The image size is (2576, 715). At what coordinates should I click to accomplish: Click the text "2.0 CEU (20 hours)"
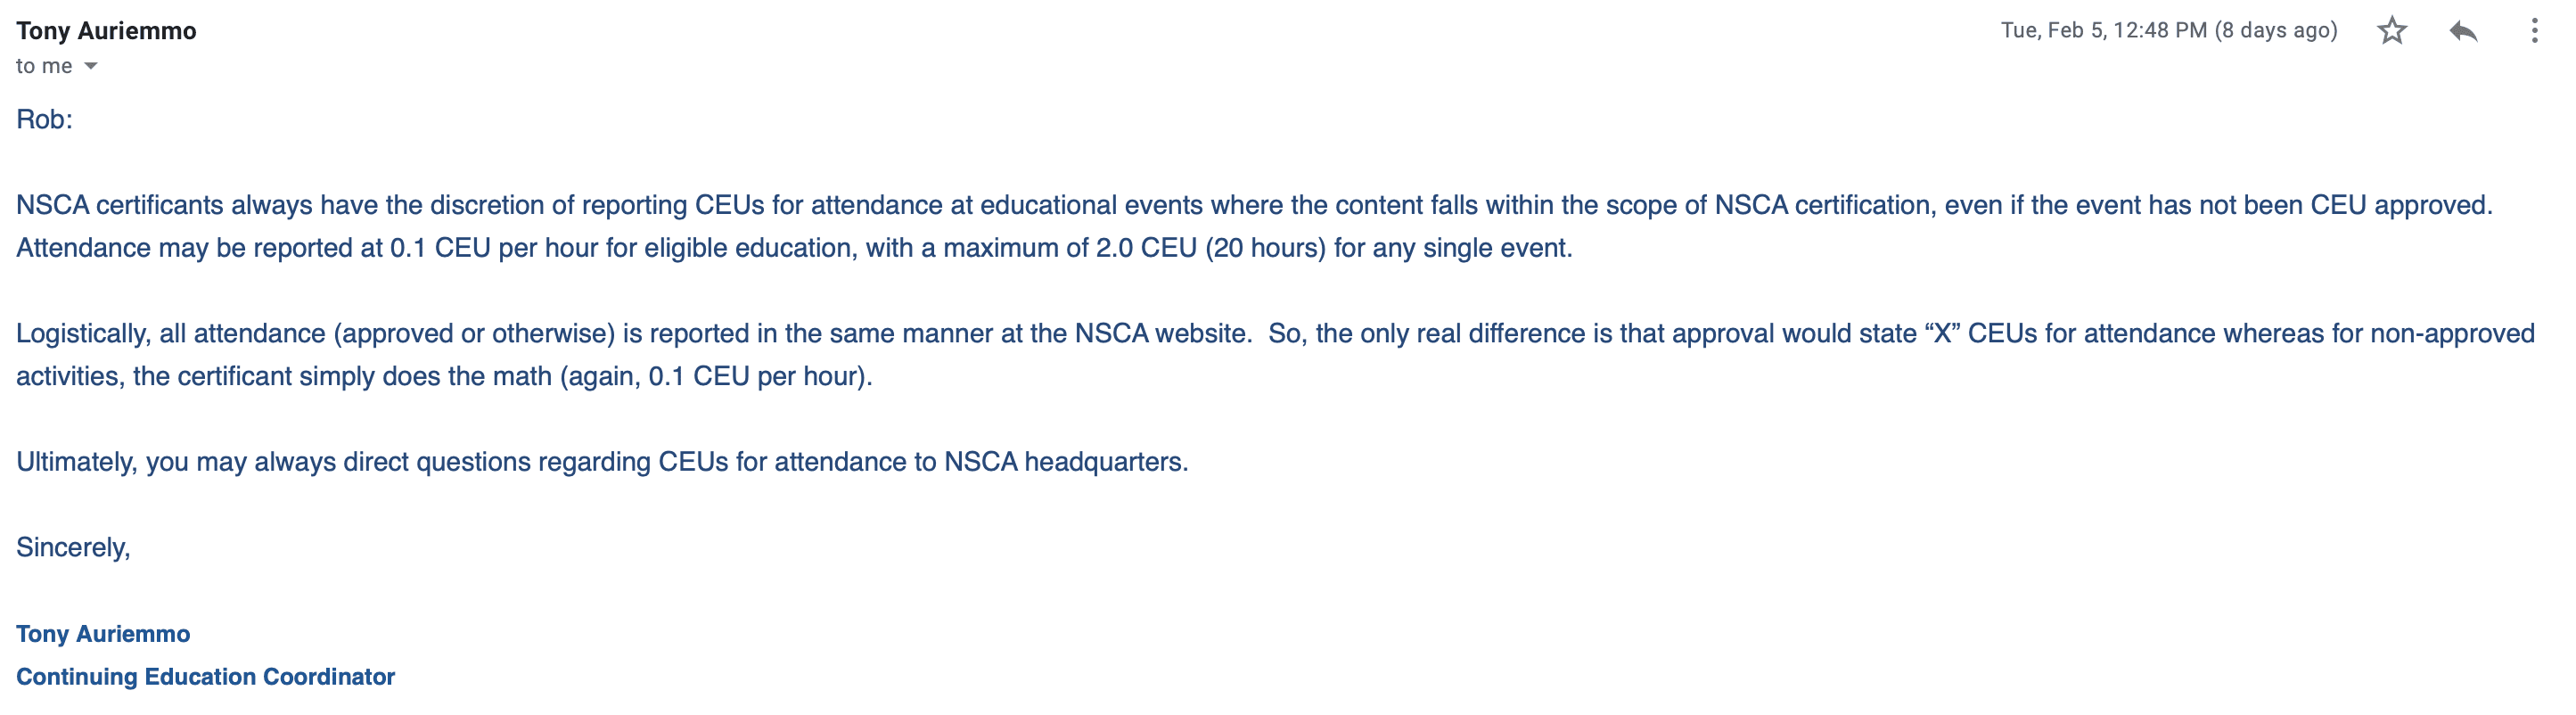[x=1210, y=248]
